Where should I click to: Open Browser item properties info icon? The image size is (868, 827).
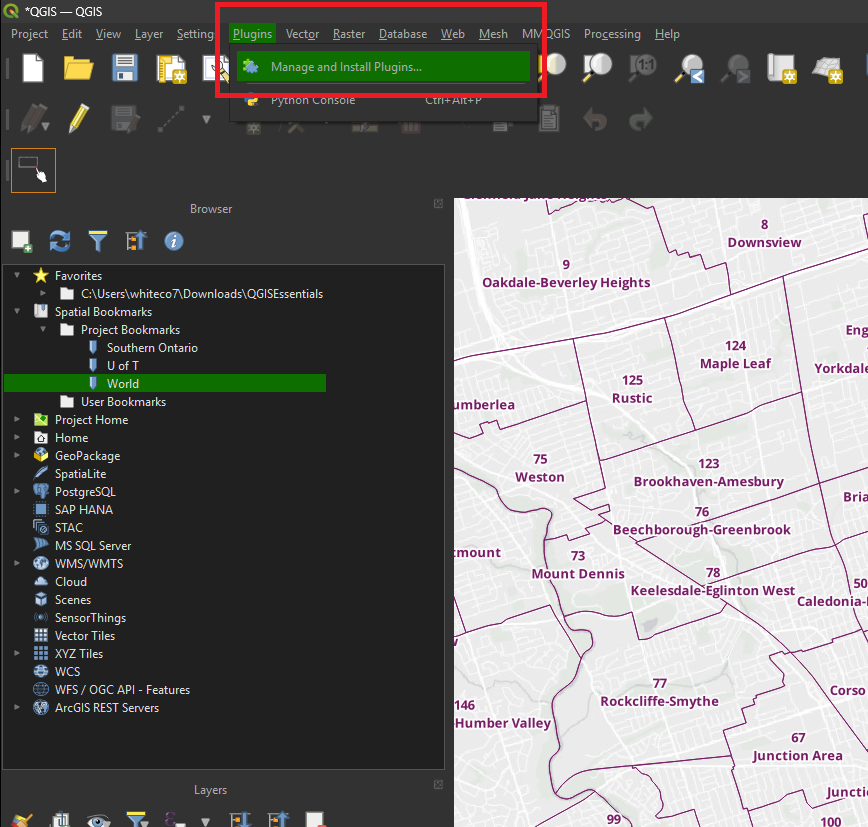click(x=174, y=241)
